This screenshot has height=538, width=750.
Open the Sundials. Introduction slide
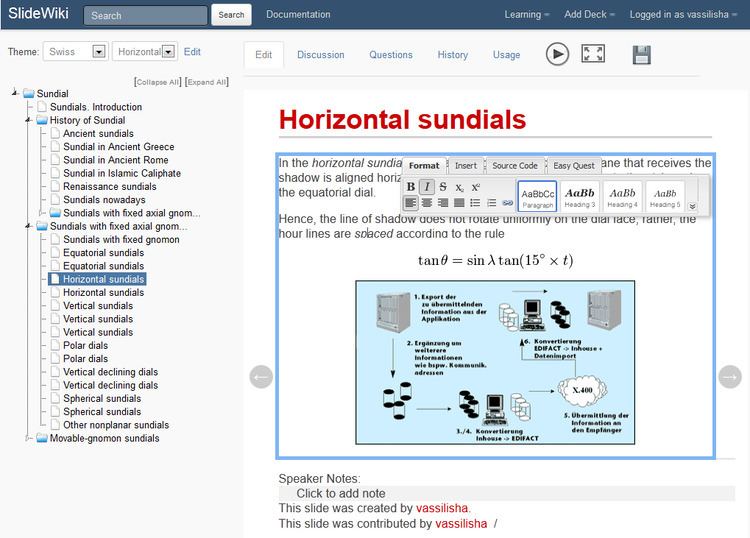[96, 107]
